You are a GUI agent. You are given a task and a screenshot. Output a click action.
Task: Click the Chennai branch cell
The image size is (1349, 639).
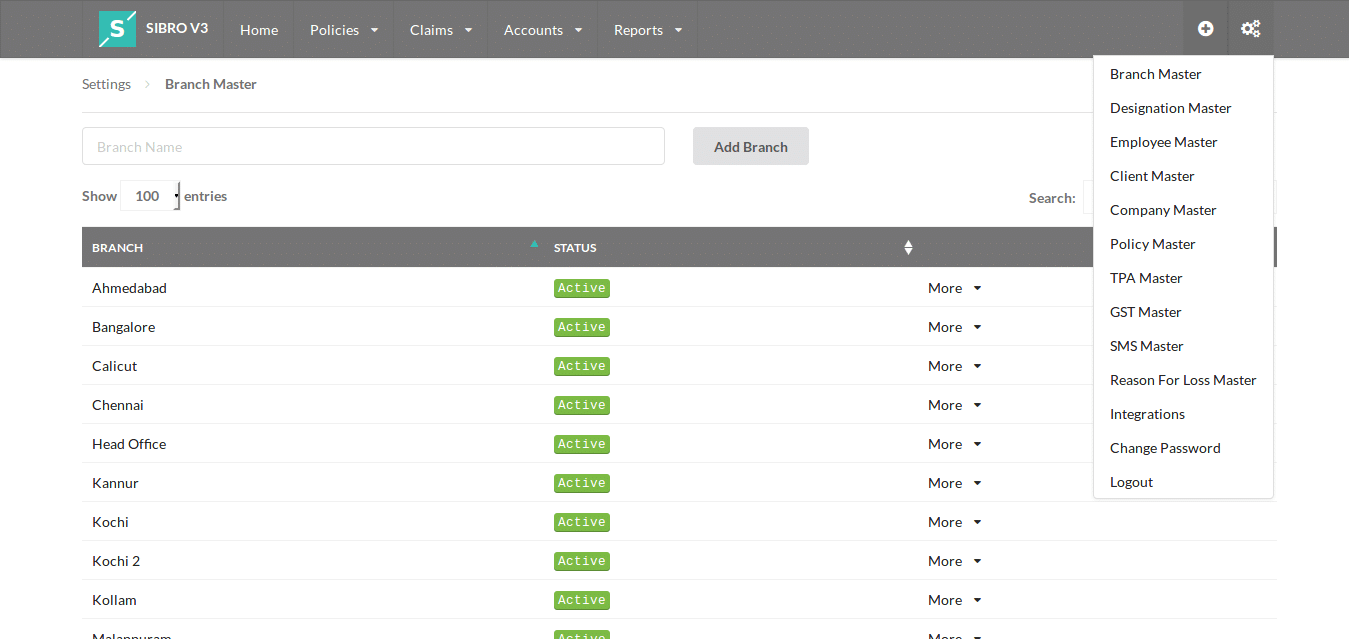313,405
